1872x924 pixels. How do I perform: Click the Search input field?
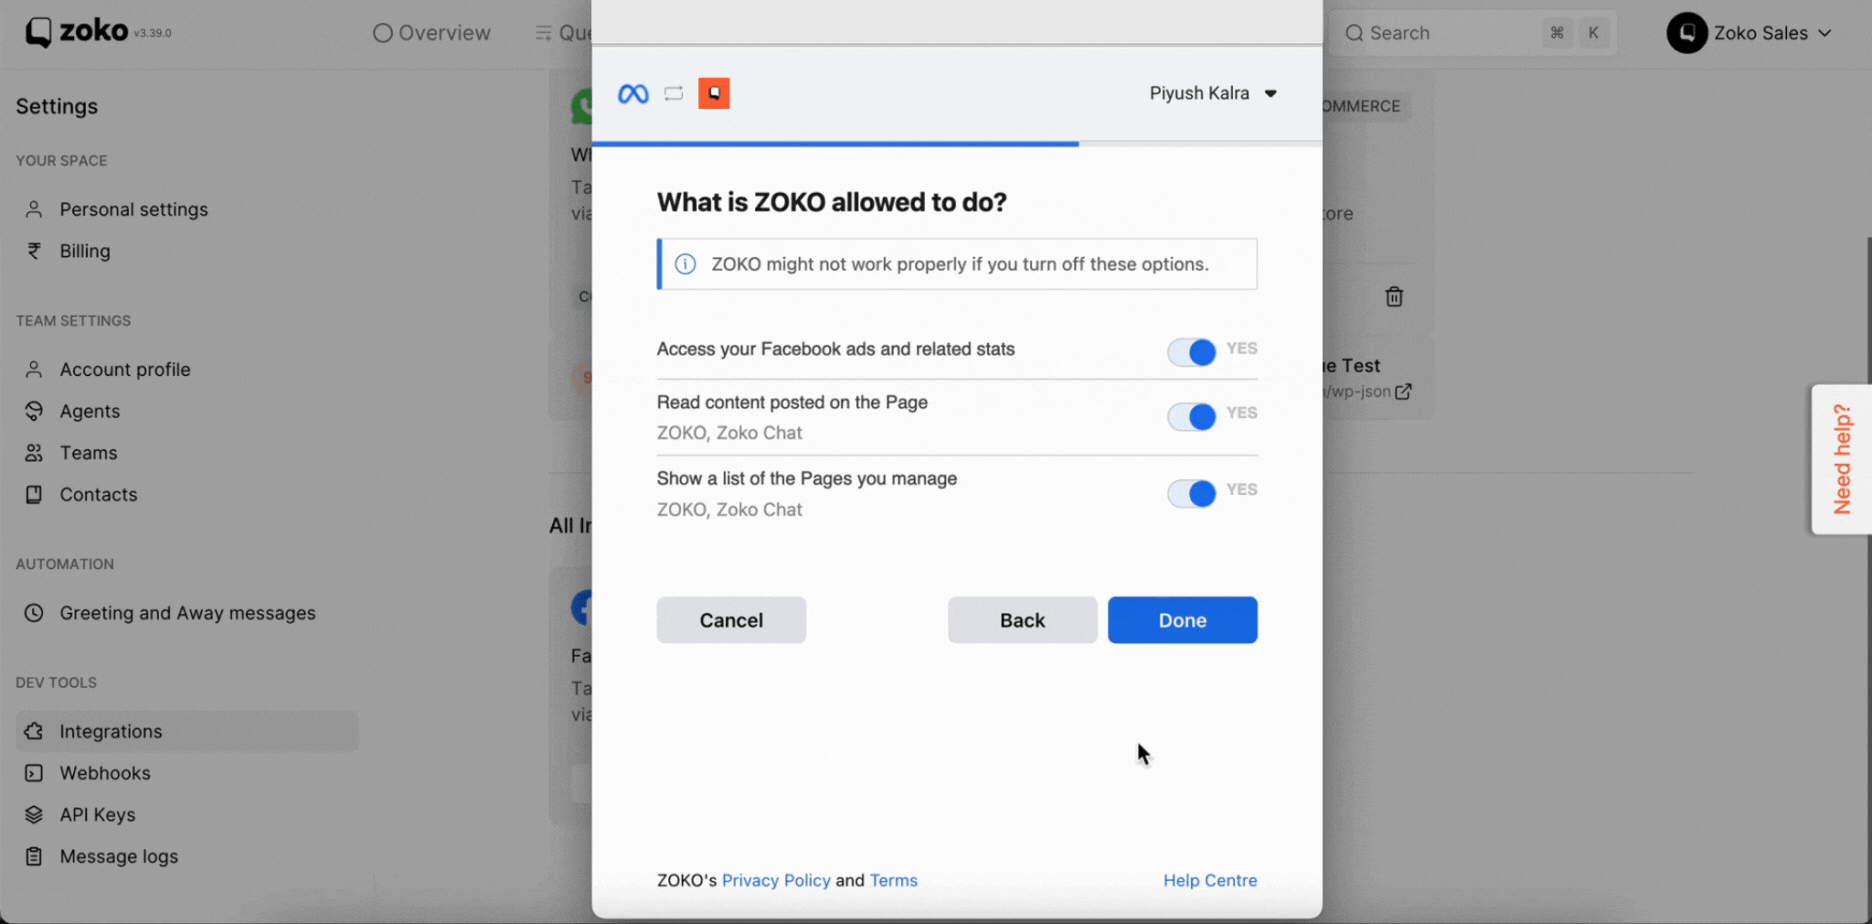tap(1475, 33)
